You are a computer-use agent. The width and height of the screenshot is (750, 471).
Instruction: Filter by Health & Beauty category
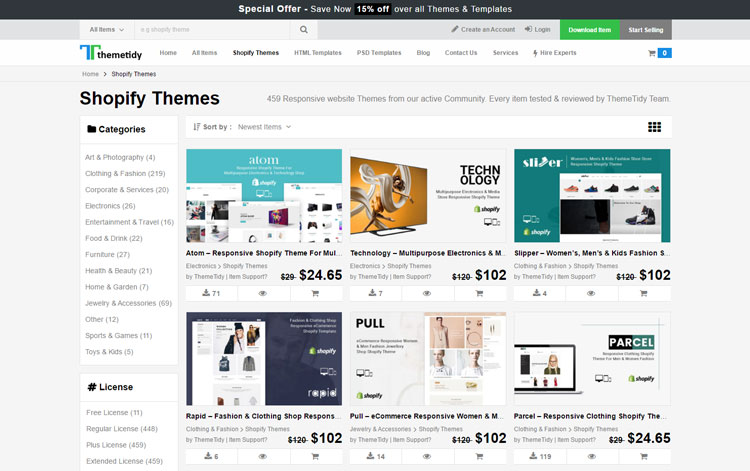[x=118, y=271]
